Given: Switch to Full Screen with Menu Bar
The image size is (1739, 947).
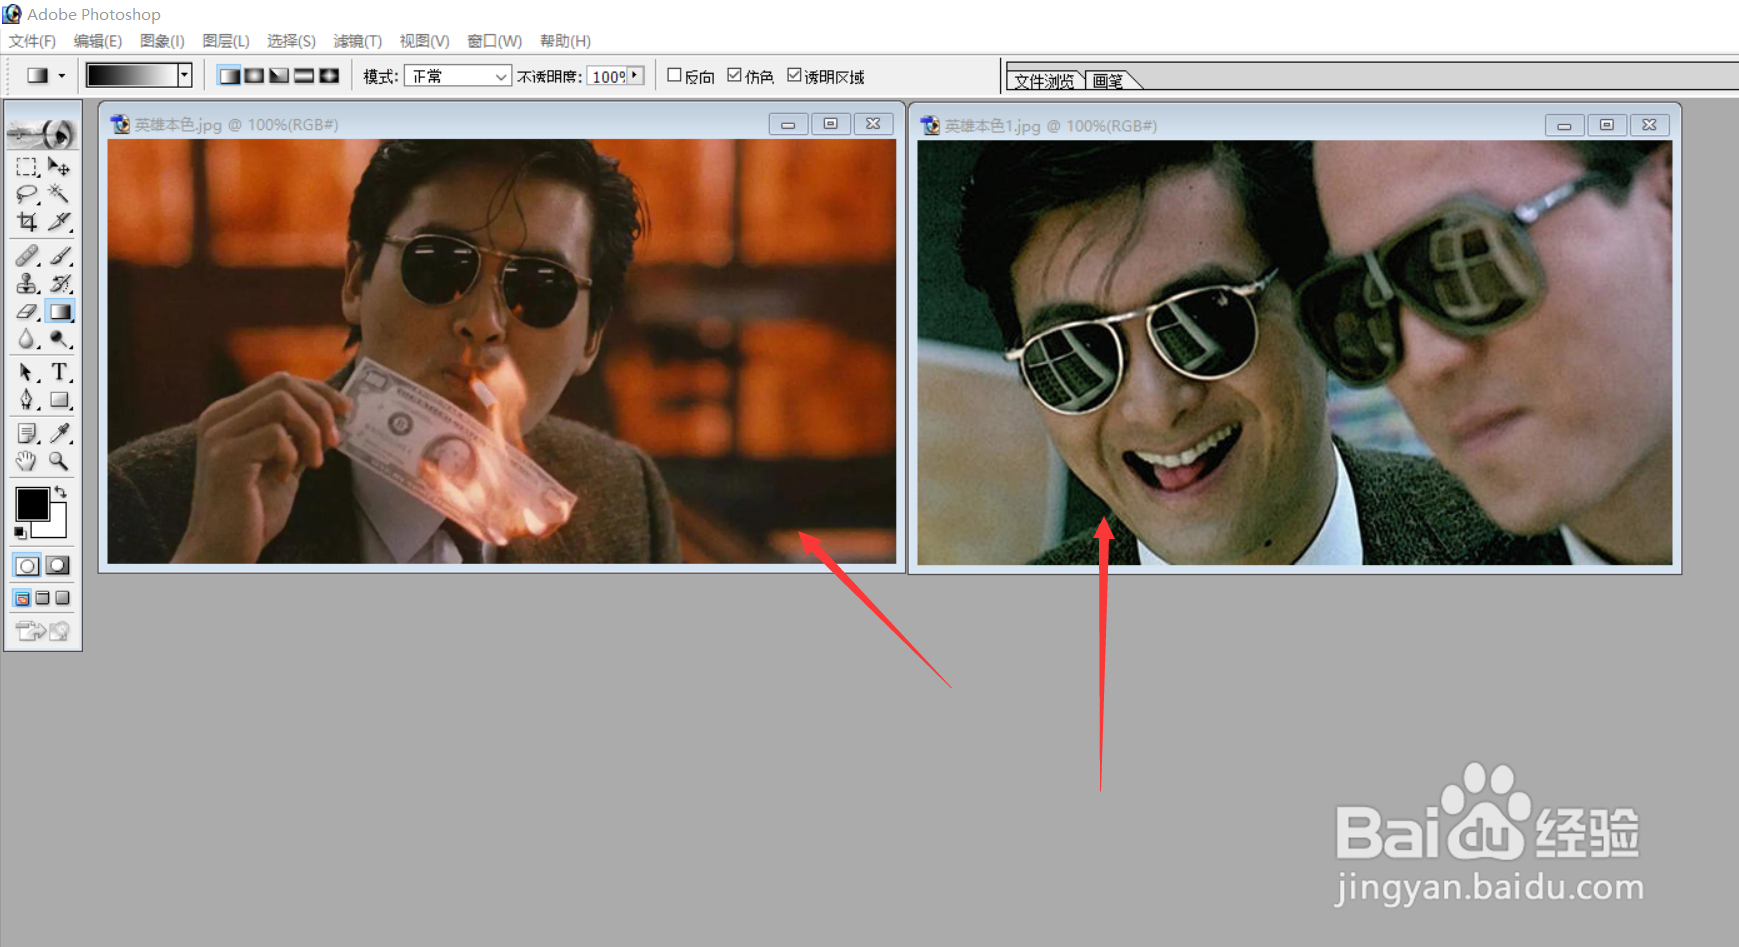Looking at the screenshot, I should coord(42,598).
